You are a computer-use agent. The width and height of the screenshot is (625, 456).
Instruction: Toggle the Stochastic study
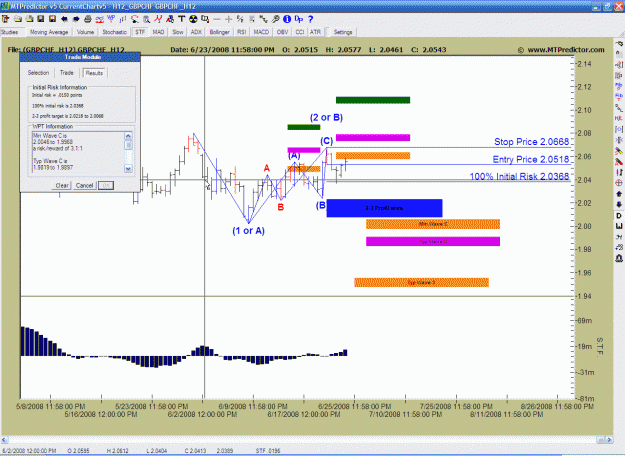click(114, 32)
